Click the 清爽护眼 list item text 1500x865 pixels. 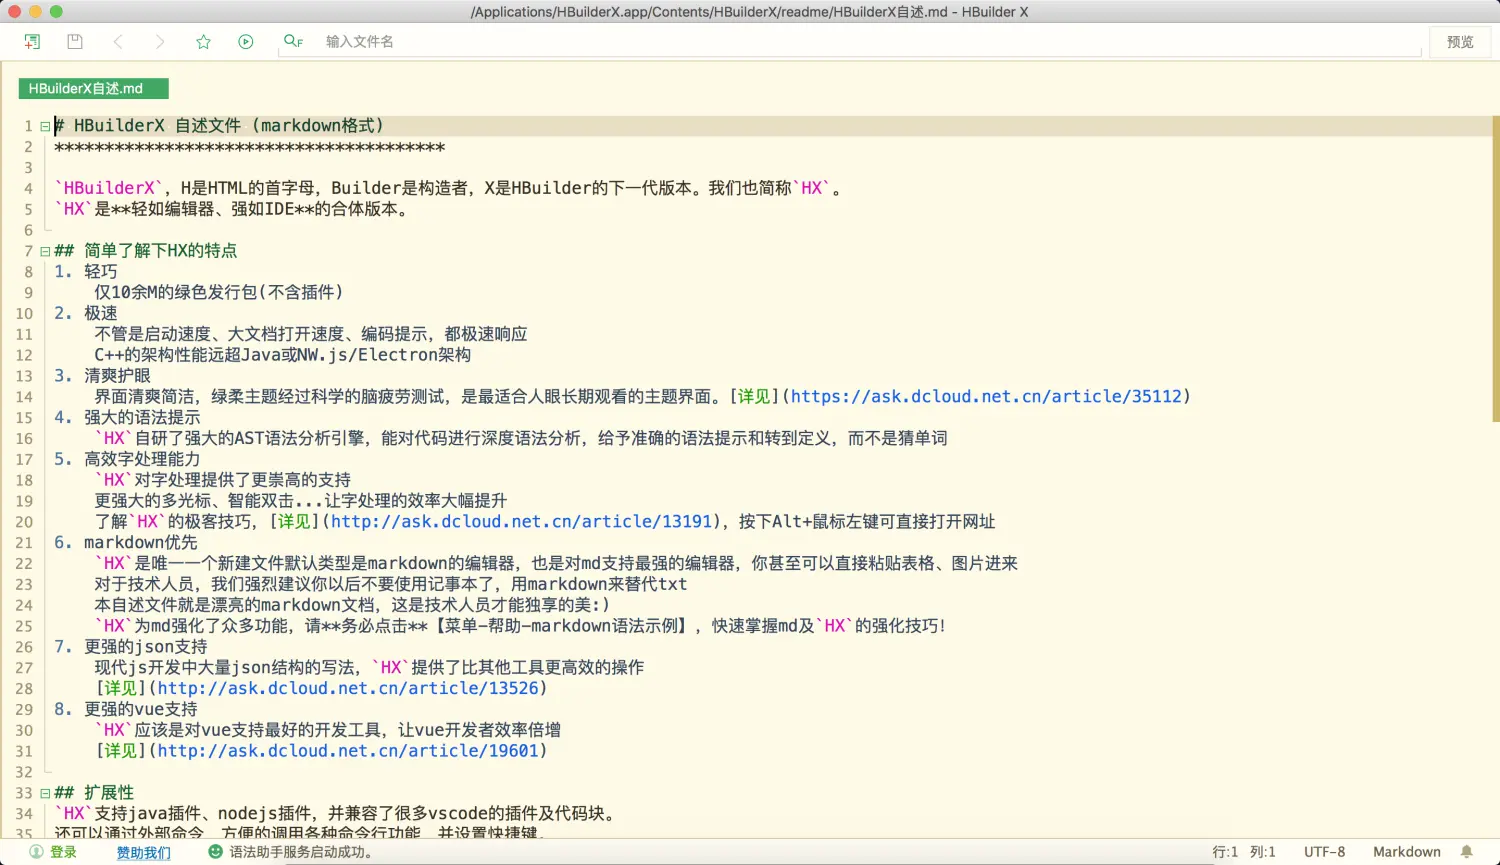point(117,376)
